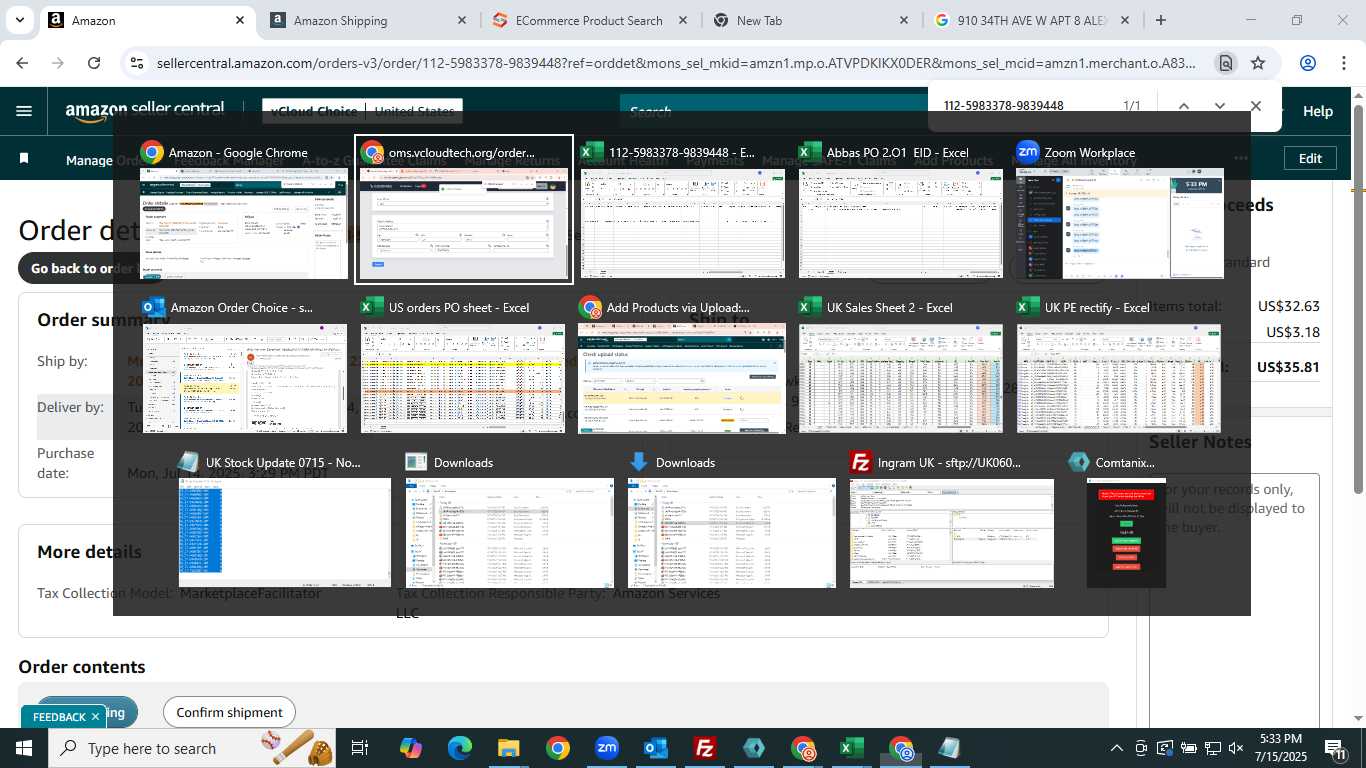Open Seller Central hamburger menu
The image size is (1366, 768).
pos(24,111)
